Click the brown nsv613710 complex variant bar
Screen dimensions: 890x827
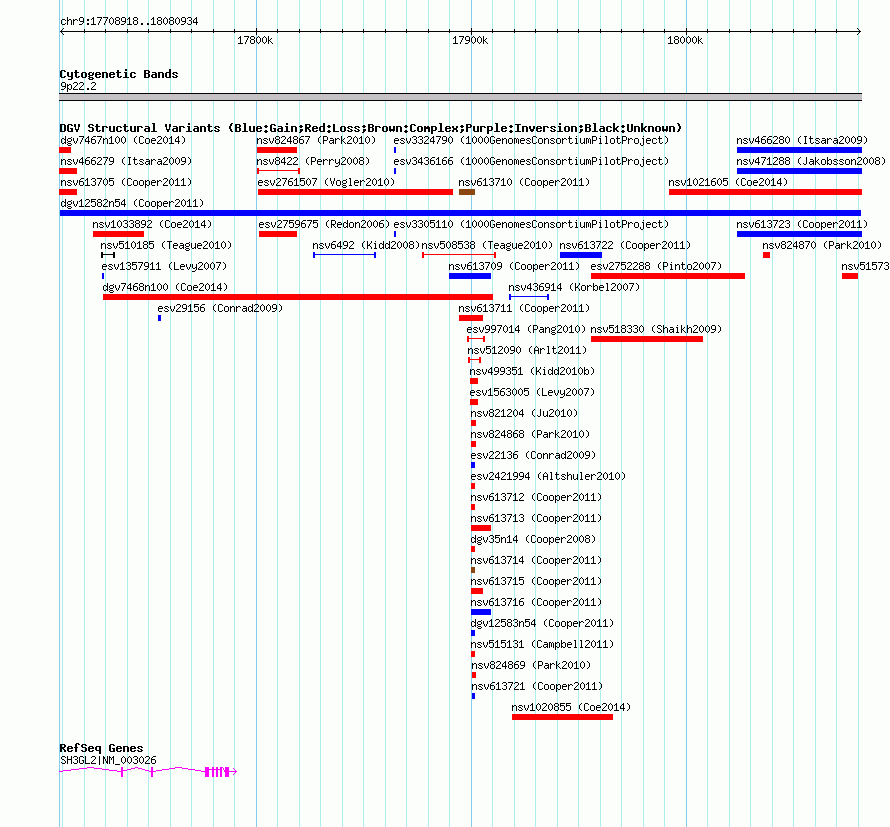(x=467, y=192)
